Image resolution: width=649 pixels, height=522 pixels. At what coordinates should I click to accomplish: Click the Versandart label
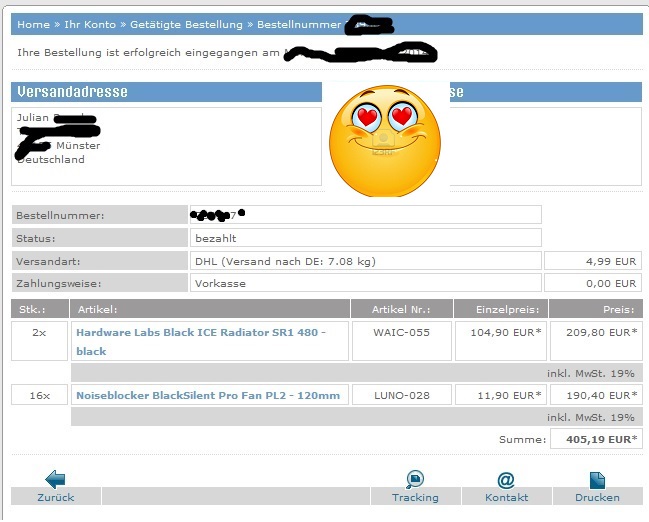pos(48,262)
